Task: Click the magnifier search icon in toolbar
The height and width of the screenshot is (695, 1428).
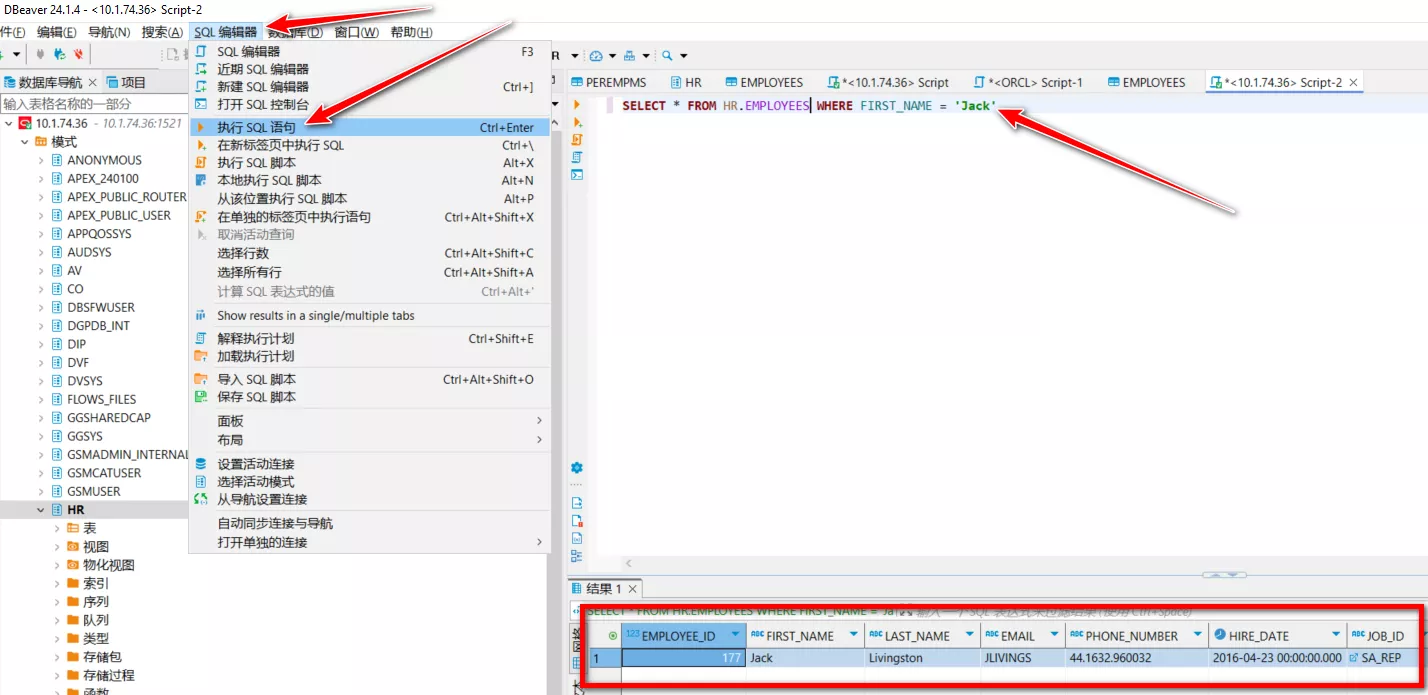Action: (x=667, y=56)
